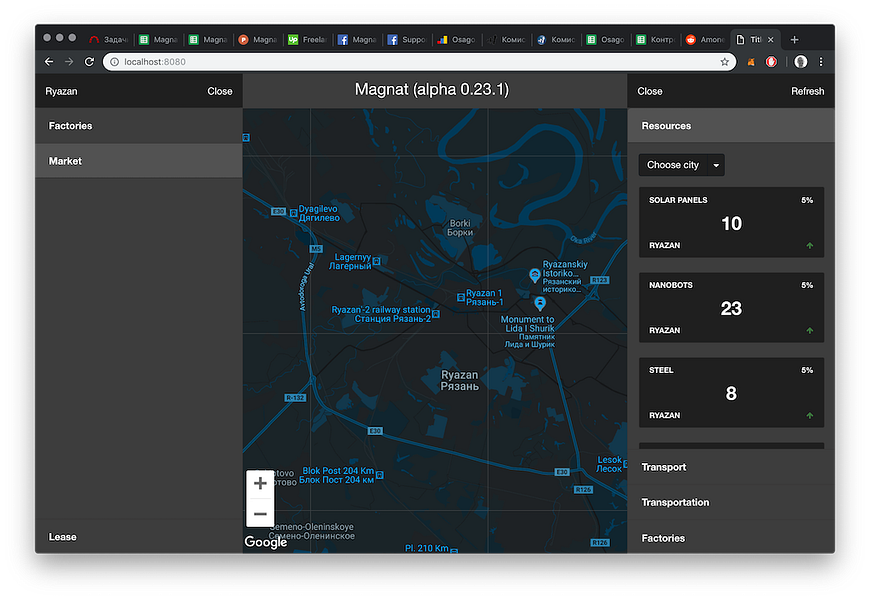Click the Ryazan Рязань city label on map
Viewport: 870px width, 600px height.
click(459, 380)
